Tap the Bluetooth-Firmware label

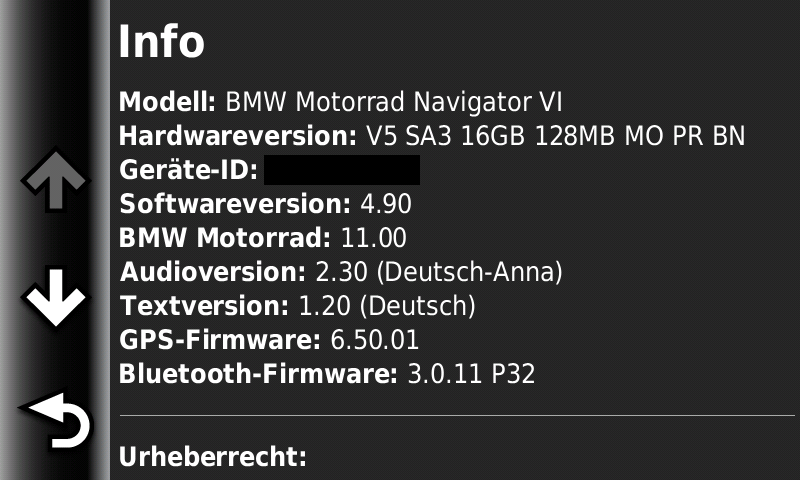259,375
